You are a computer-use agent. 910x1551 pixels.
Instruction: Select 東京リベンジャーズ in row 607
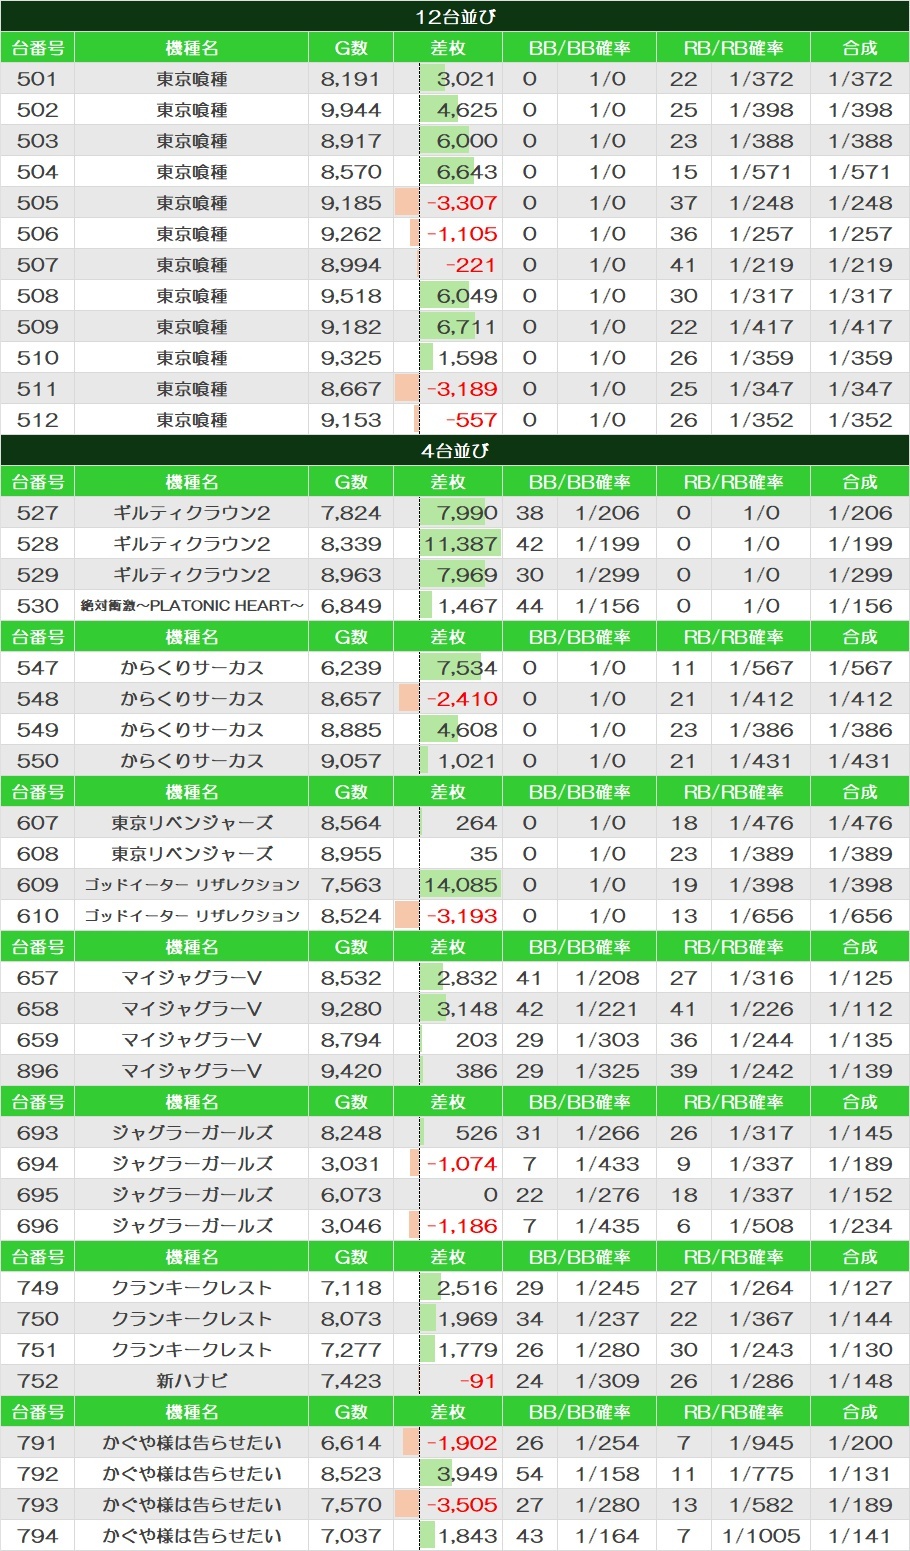(x=192, y=823)
